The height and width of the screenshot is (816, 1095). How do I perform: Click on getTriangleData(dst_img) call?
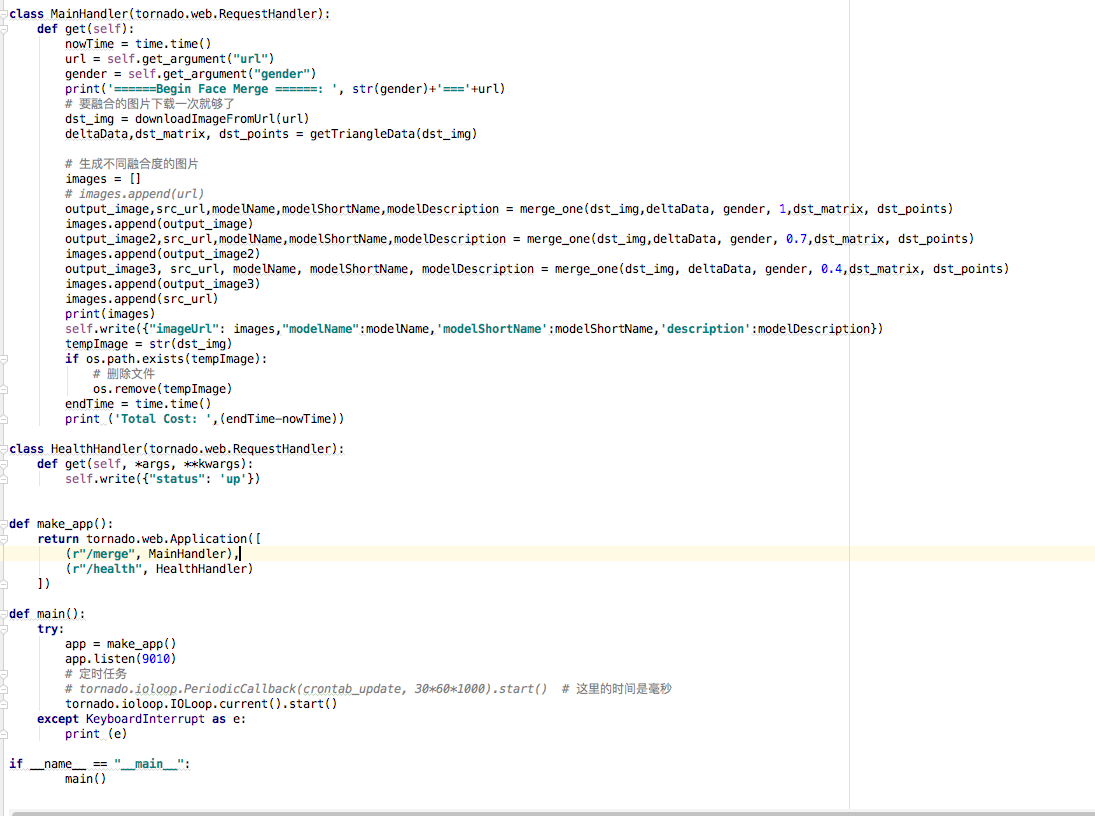(394, 134)
